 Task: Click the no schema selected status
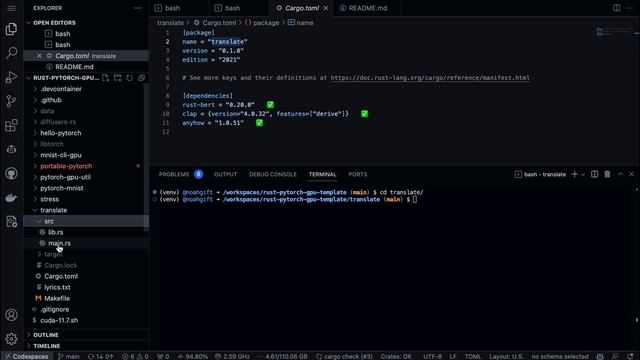[560, 356]
